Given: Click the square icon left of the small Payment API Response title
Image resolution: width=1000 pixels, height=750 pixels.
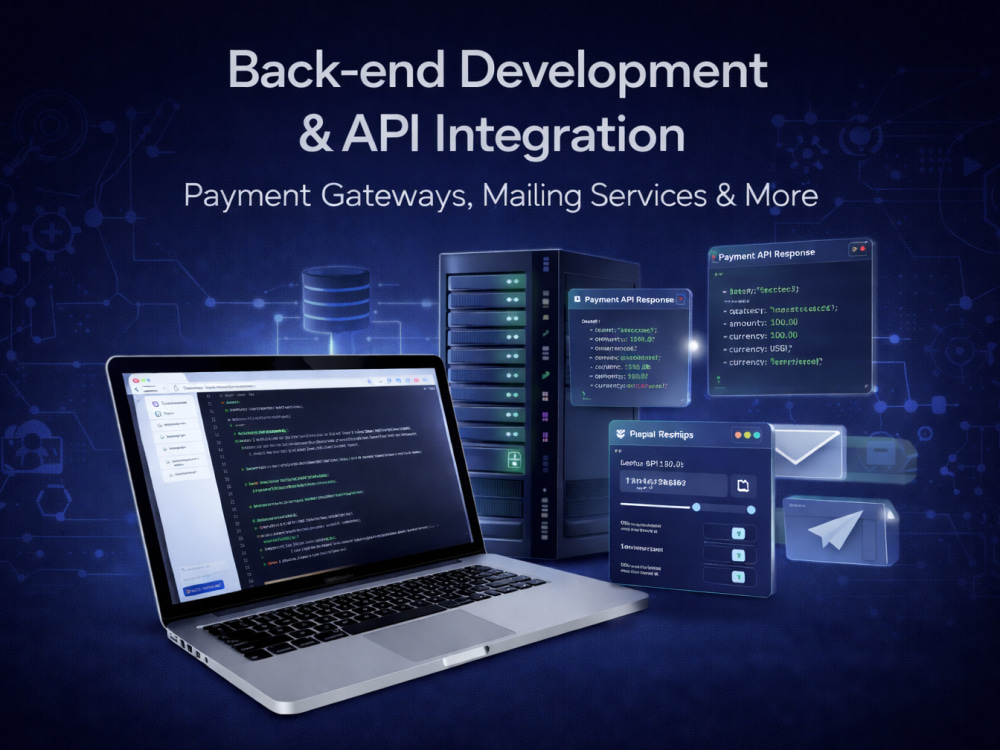Looking at the screenshot, I should pos(577,298).
